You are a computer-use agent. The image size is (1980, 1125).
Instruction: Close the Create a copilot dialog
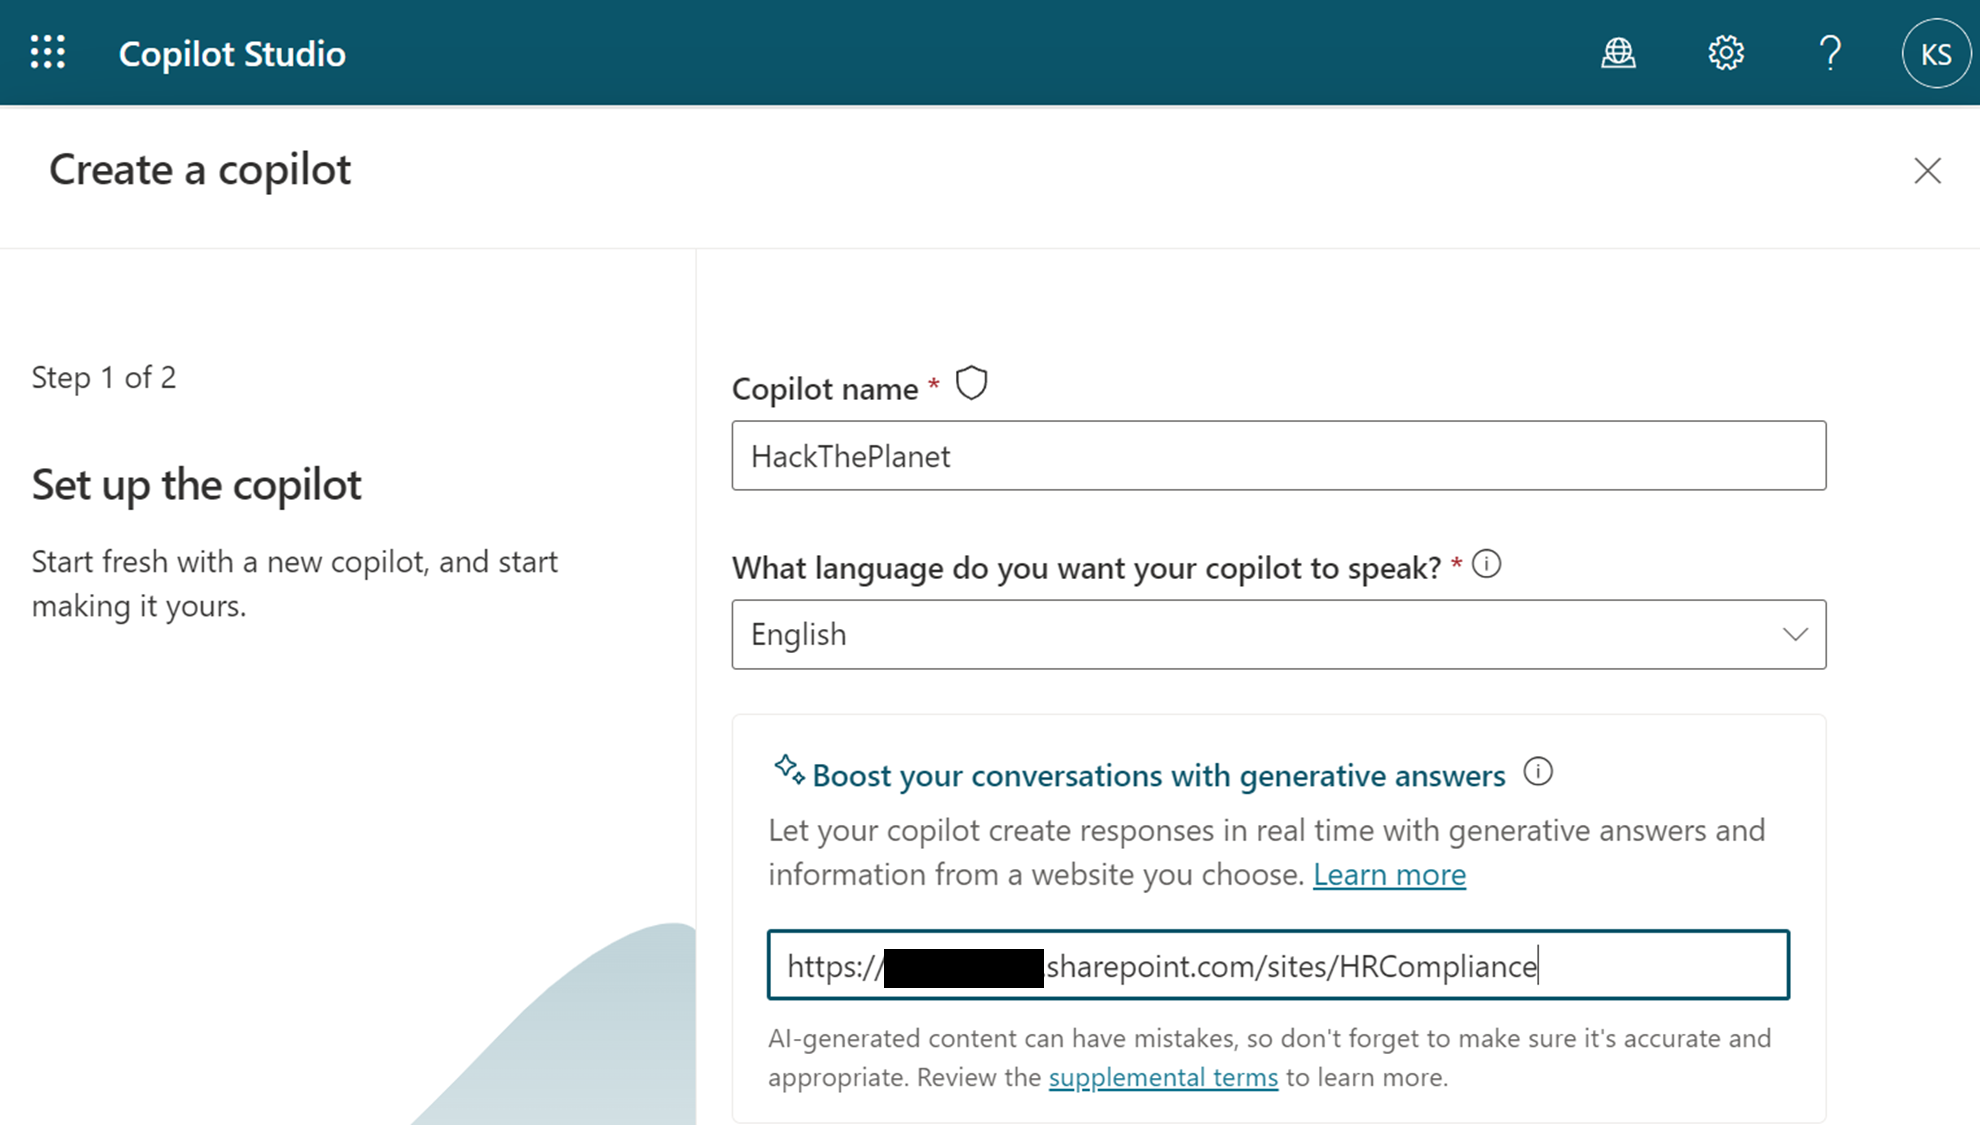(x=1927, y=170)
